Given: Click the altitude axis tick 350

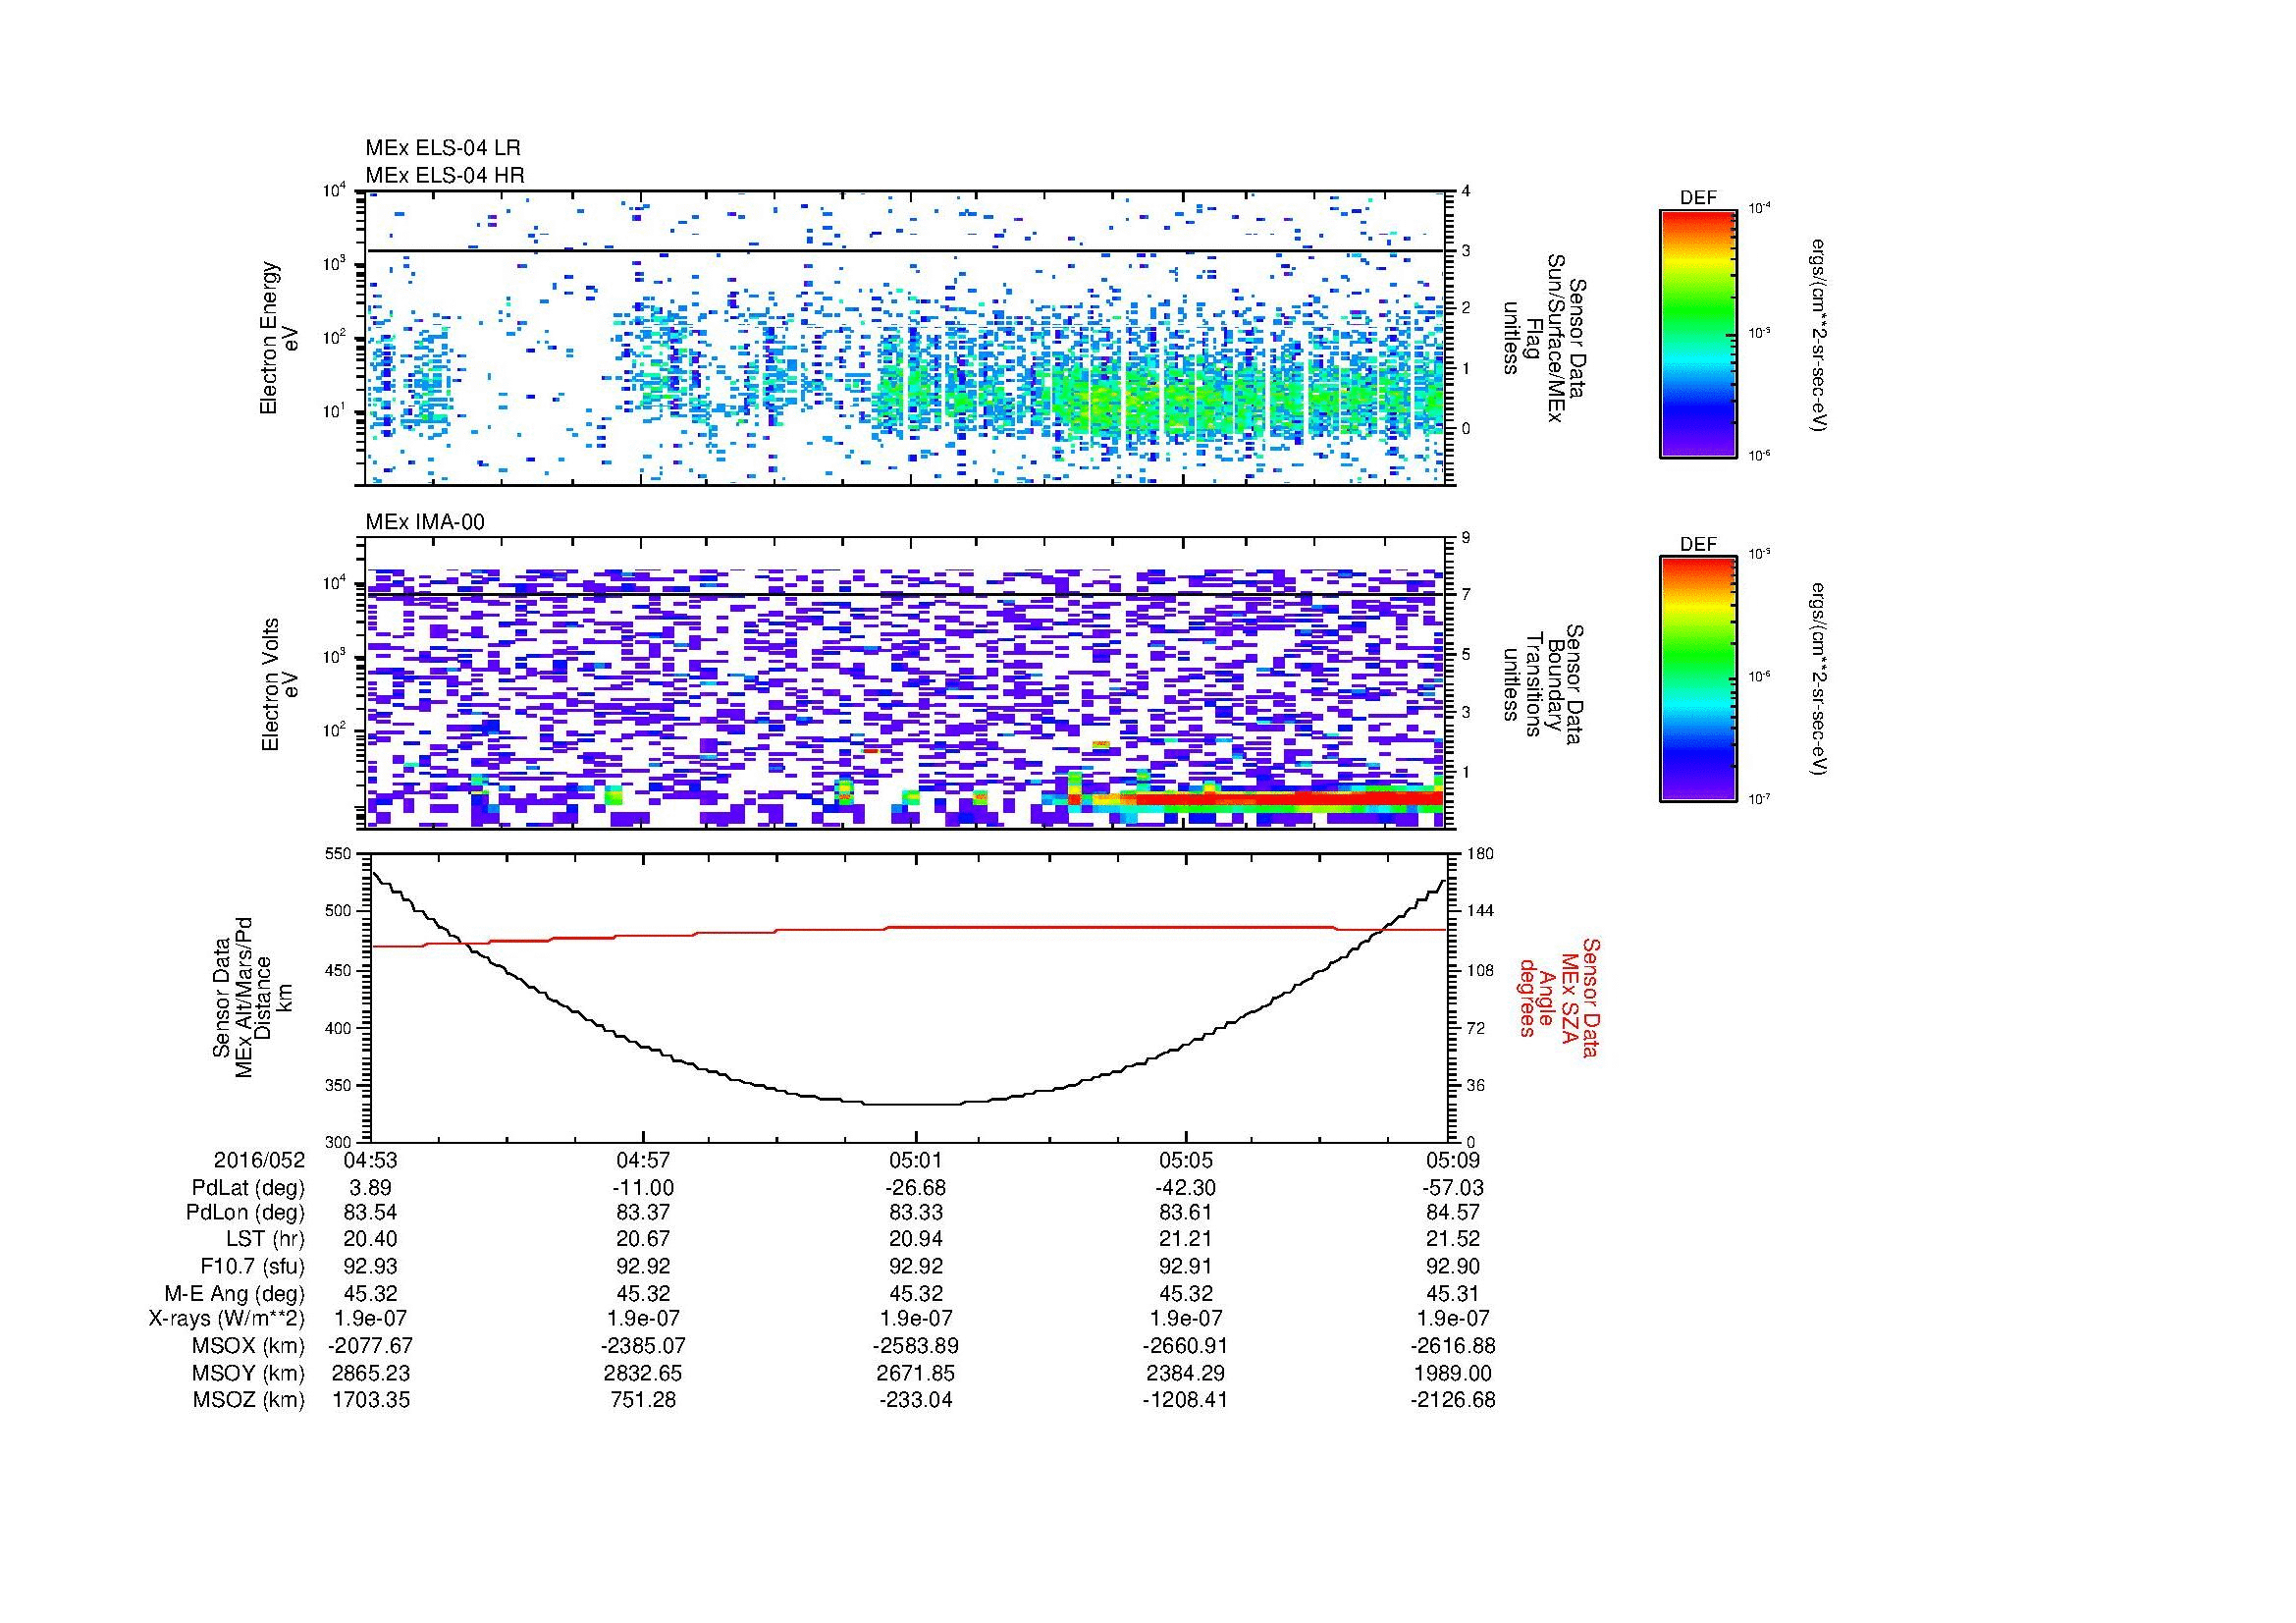Looking at the screenshot, I should 338,1084.
